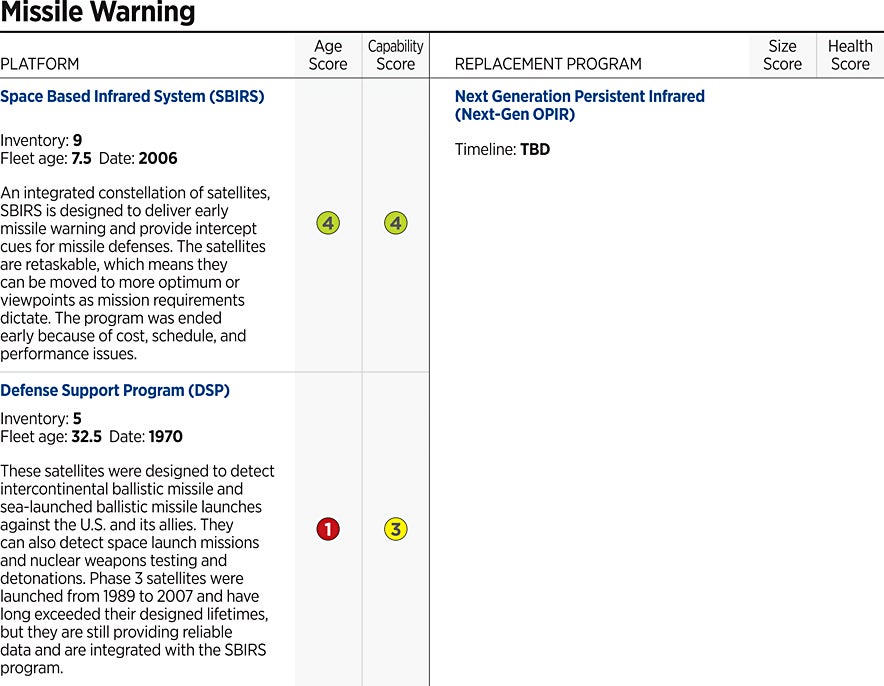
Task: Click the DSP Inventory: 5 text
Action: pyautogui.click(x=41, y=418)
